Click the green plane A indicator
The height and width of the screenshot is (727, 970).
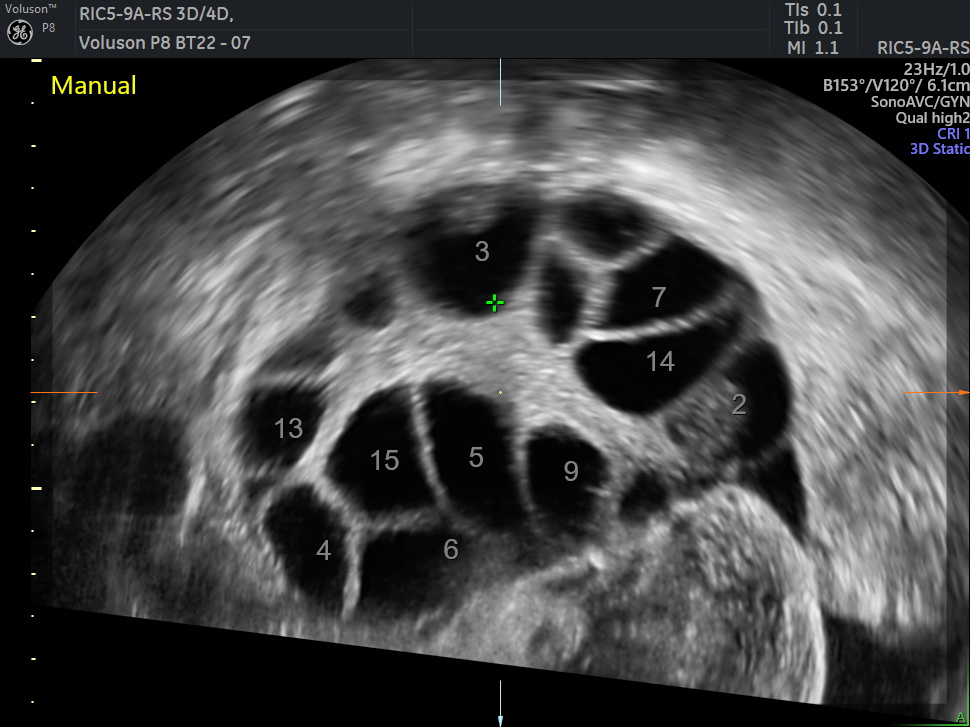click(960, 716)
